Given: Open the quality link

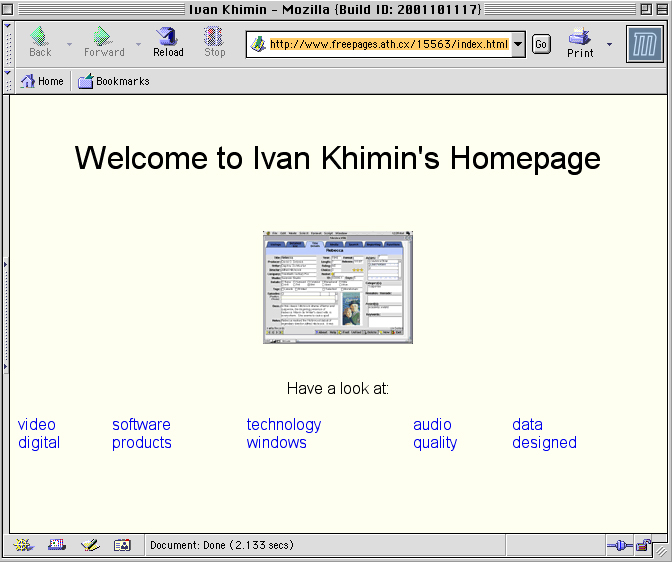Looking at the screenshot, I should tap(435, 442).
